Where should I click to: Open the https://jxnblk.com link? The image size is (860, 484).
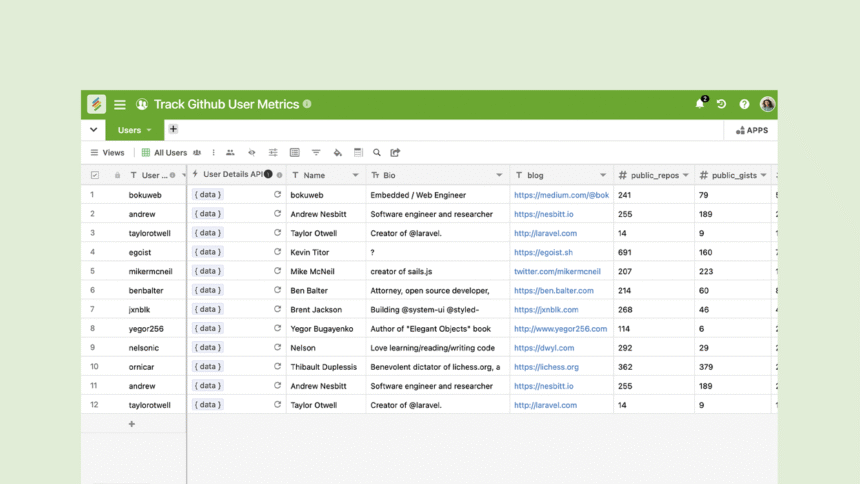(x=546, y=309)
